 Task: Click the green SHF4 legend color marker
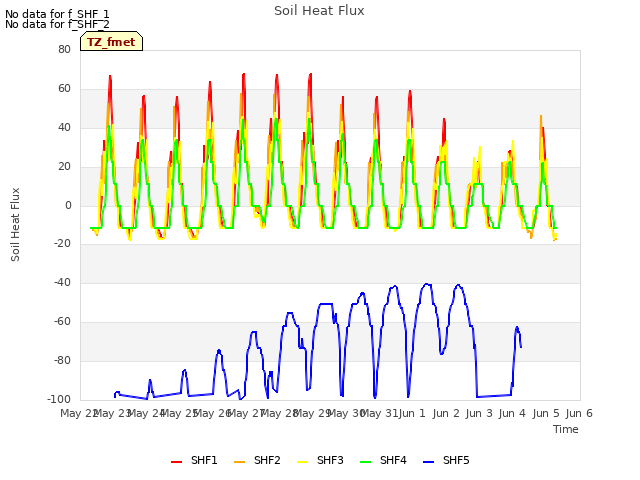pos(366,462)
